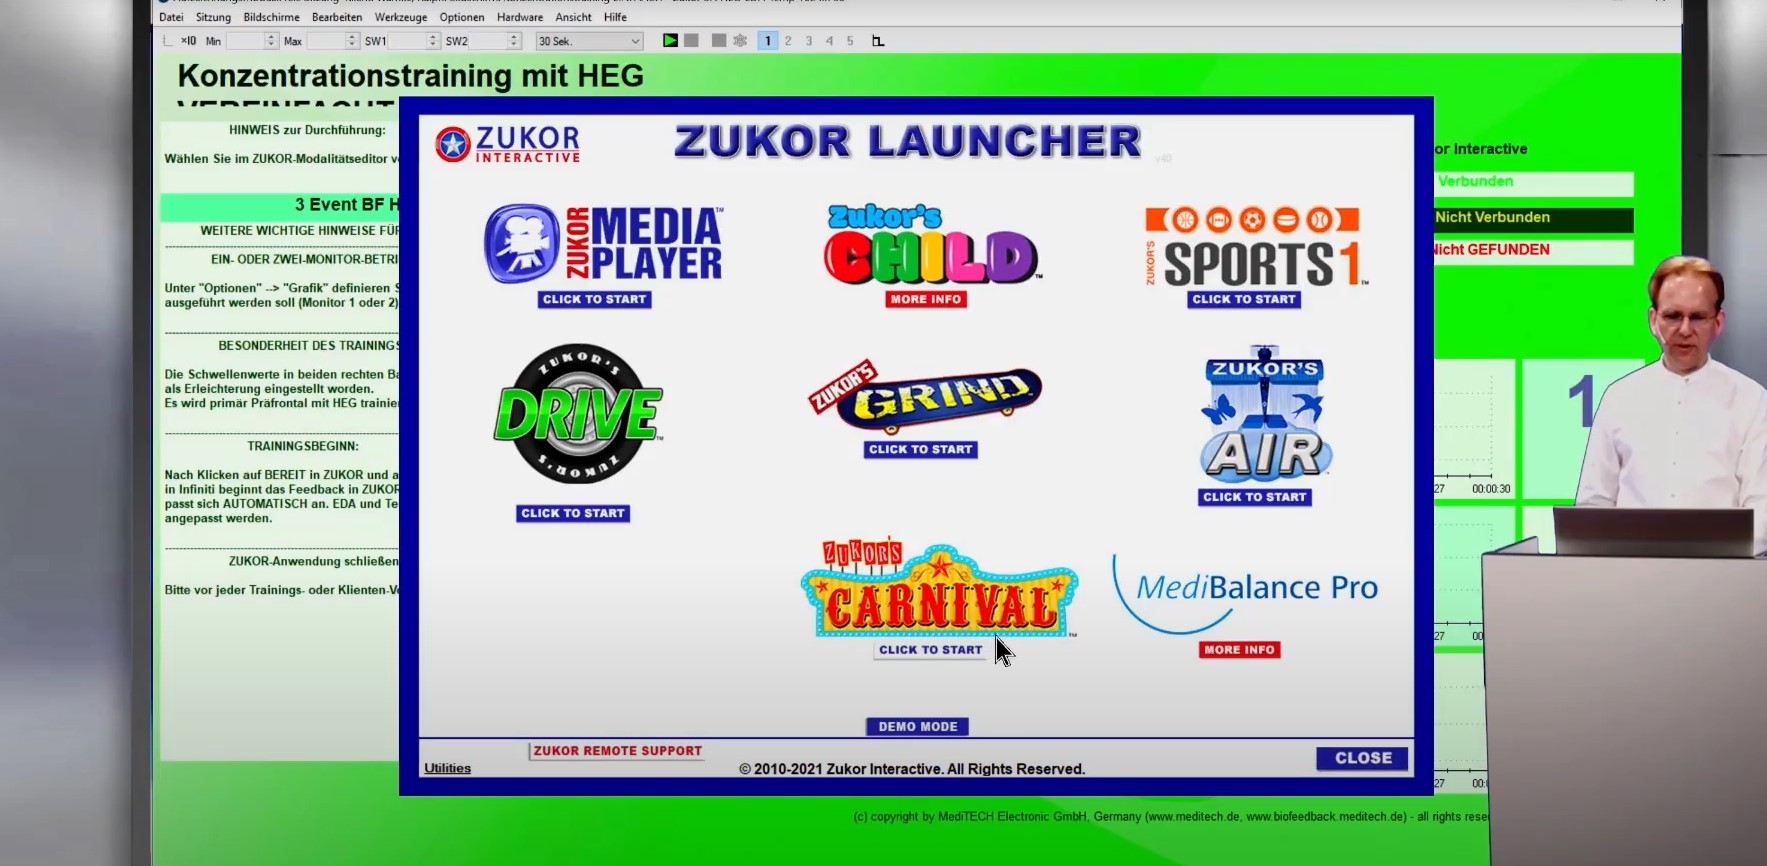This screenshot has height=866, width=1767.
Task: Switch to screen 2 in toolbar
Action: point(788,41)
